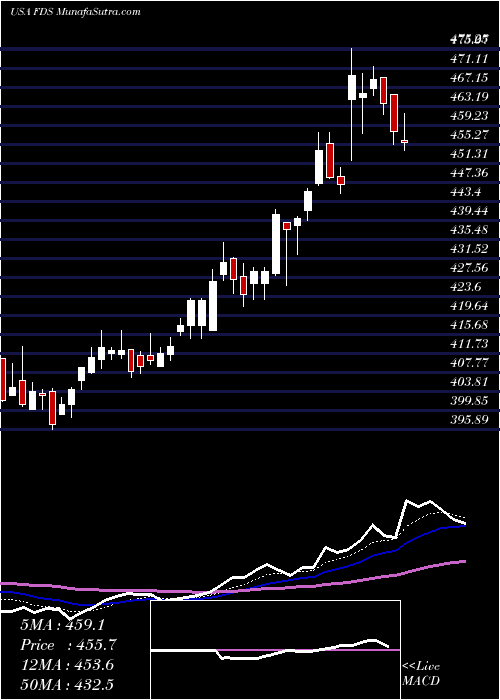Click the 403.81 price axis label
Screen dimensions: 500x700
468,382
